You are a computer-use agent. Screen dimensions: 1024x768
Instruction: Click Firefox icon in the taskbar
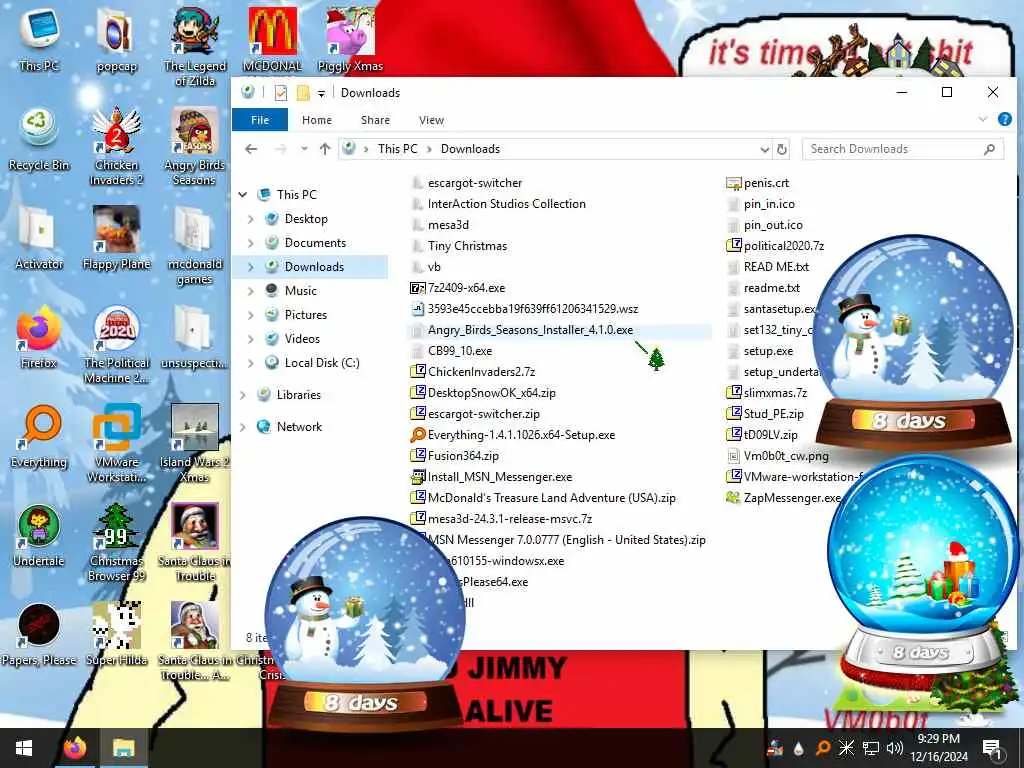pos(75,748)
